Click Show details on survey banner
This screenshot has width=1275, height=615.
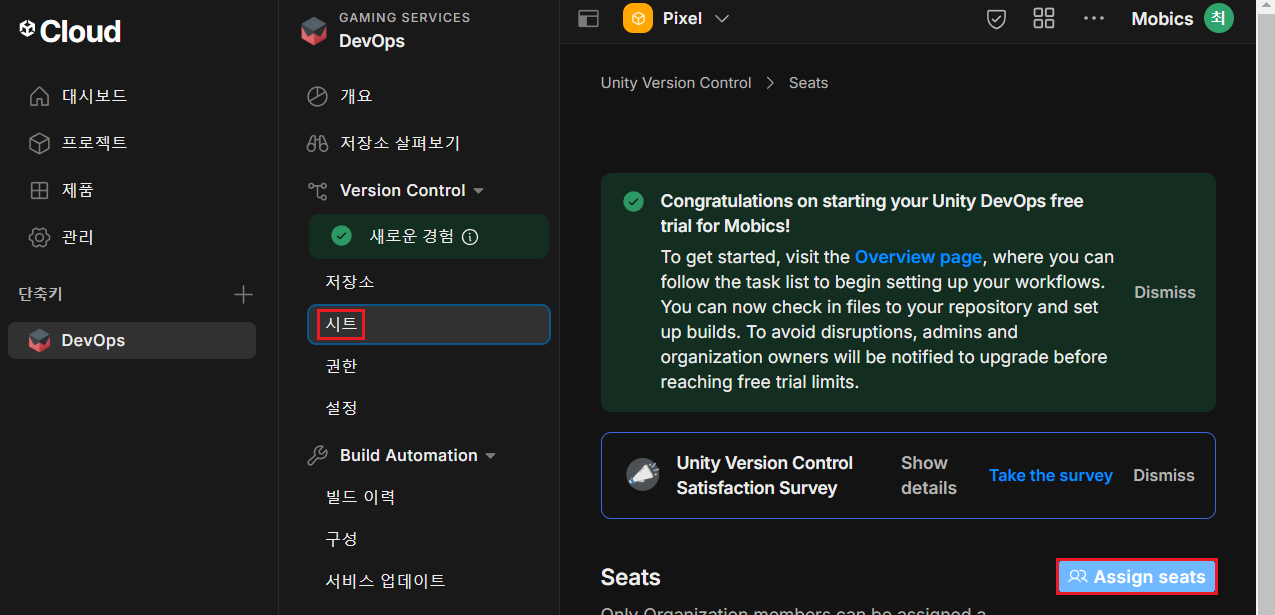pos(929,475)
